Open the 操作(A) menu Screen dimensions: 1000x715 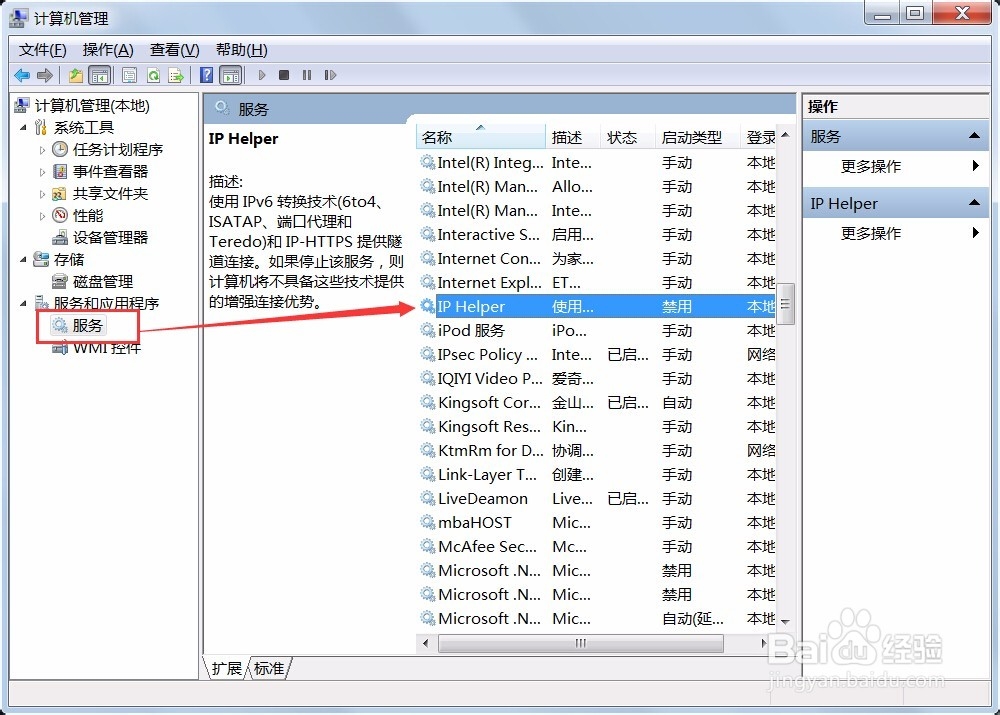click(x=107, y=49)
